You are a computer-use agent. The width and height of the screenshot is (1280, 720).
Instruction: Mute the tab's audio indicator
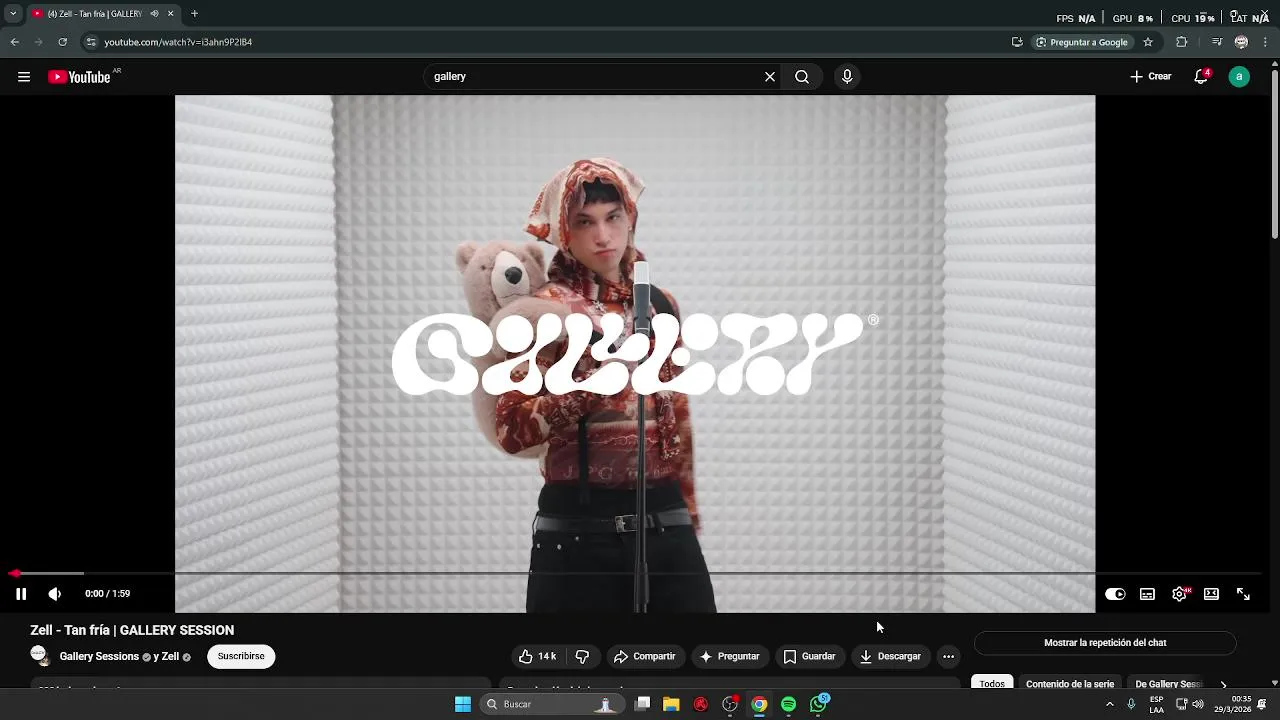tap(154, 13)
